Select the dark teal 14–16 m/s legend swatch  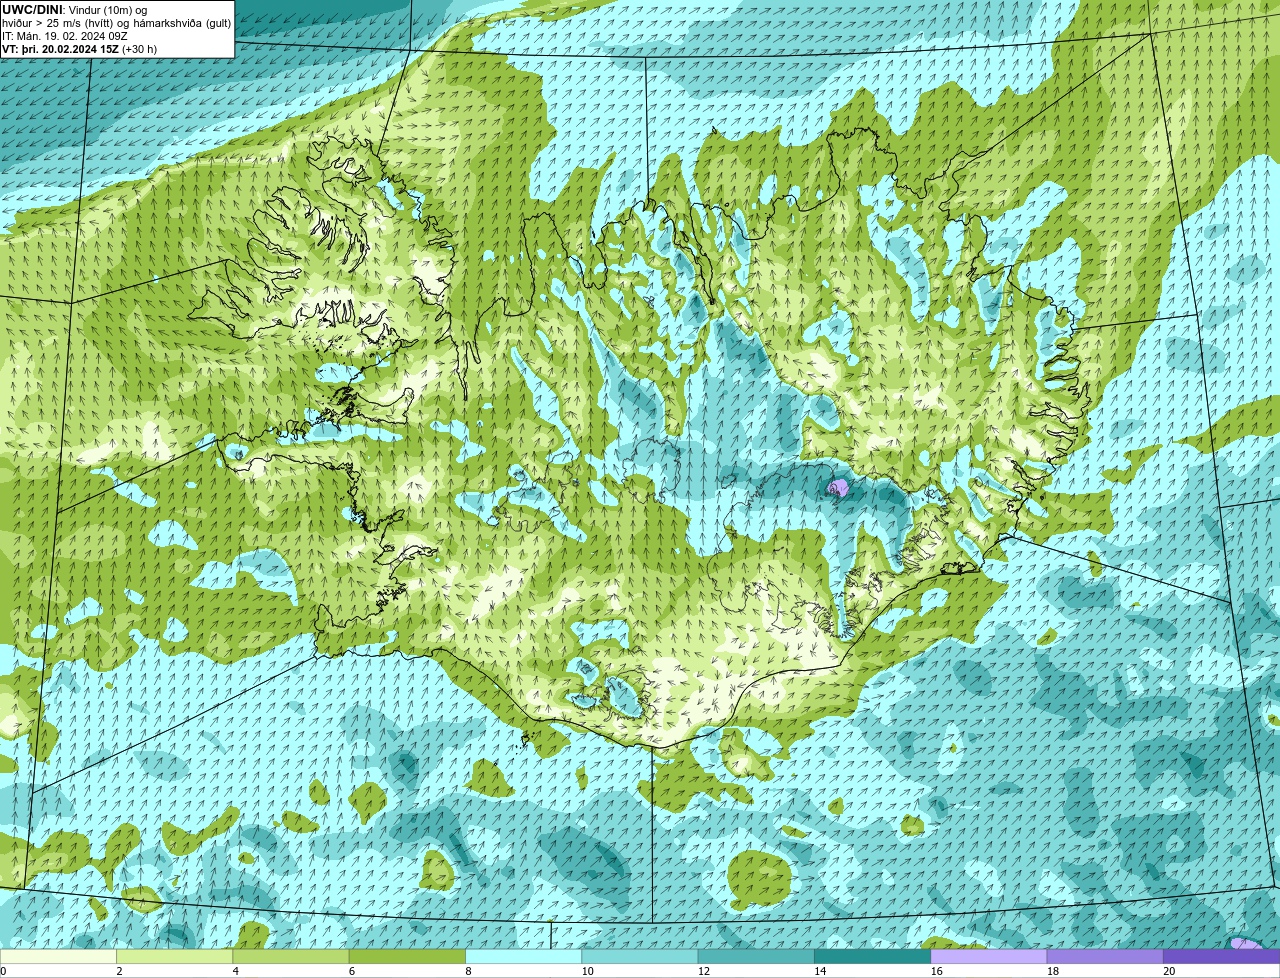[x=872, y=956]
